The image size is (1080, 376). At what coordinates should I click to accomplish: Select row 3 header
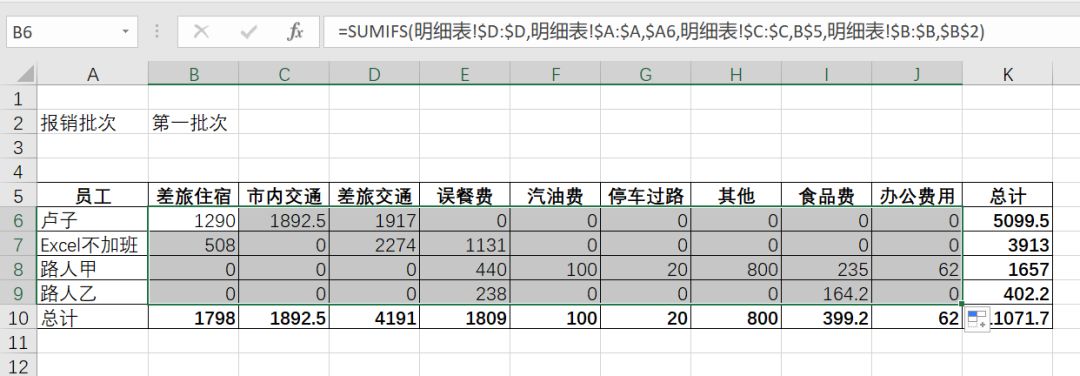(x=19, y=147)
